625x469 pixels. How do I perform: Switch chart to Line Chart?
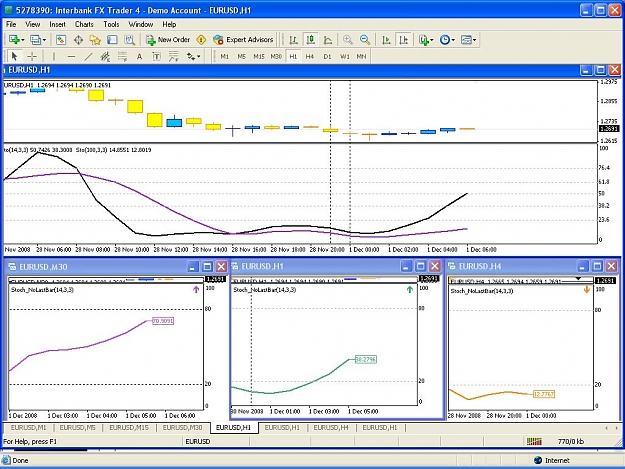[x=328, y=39]
